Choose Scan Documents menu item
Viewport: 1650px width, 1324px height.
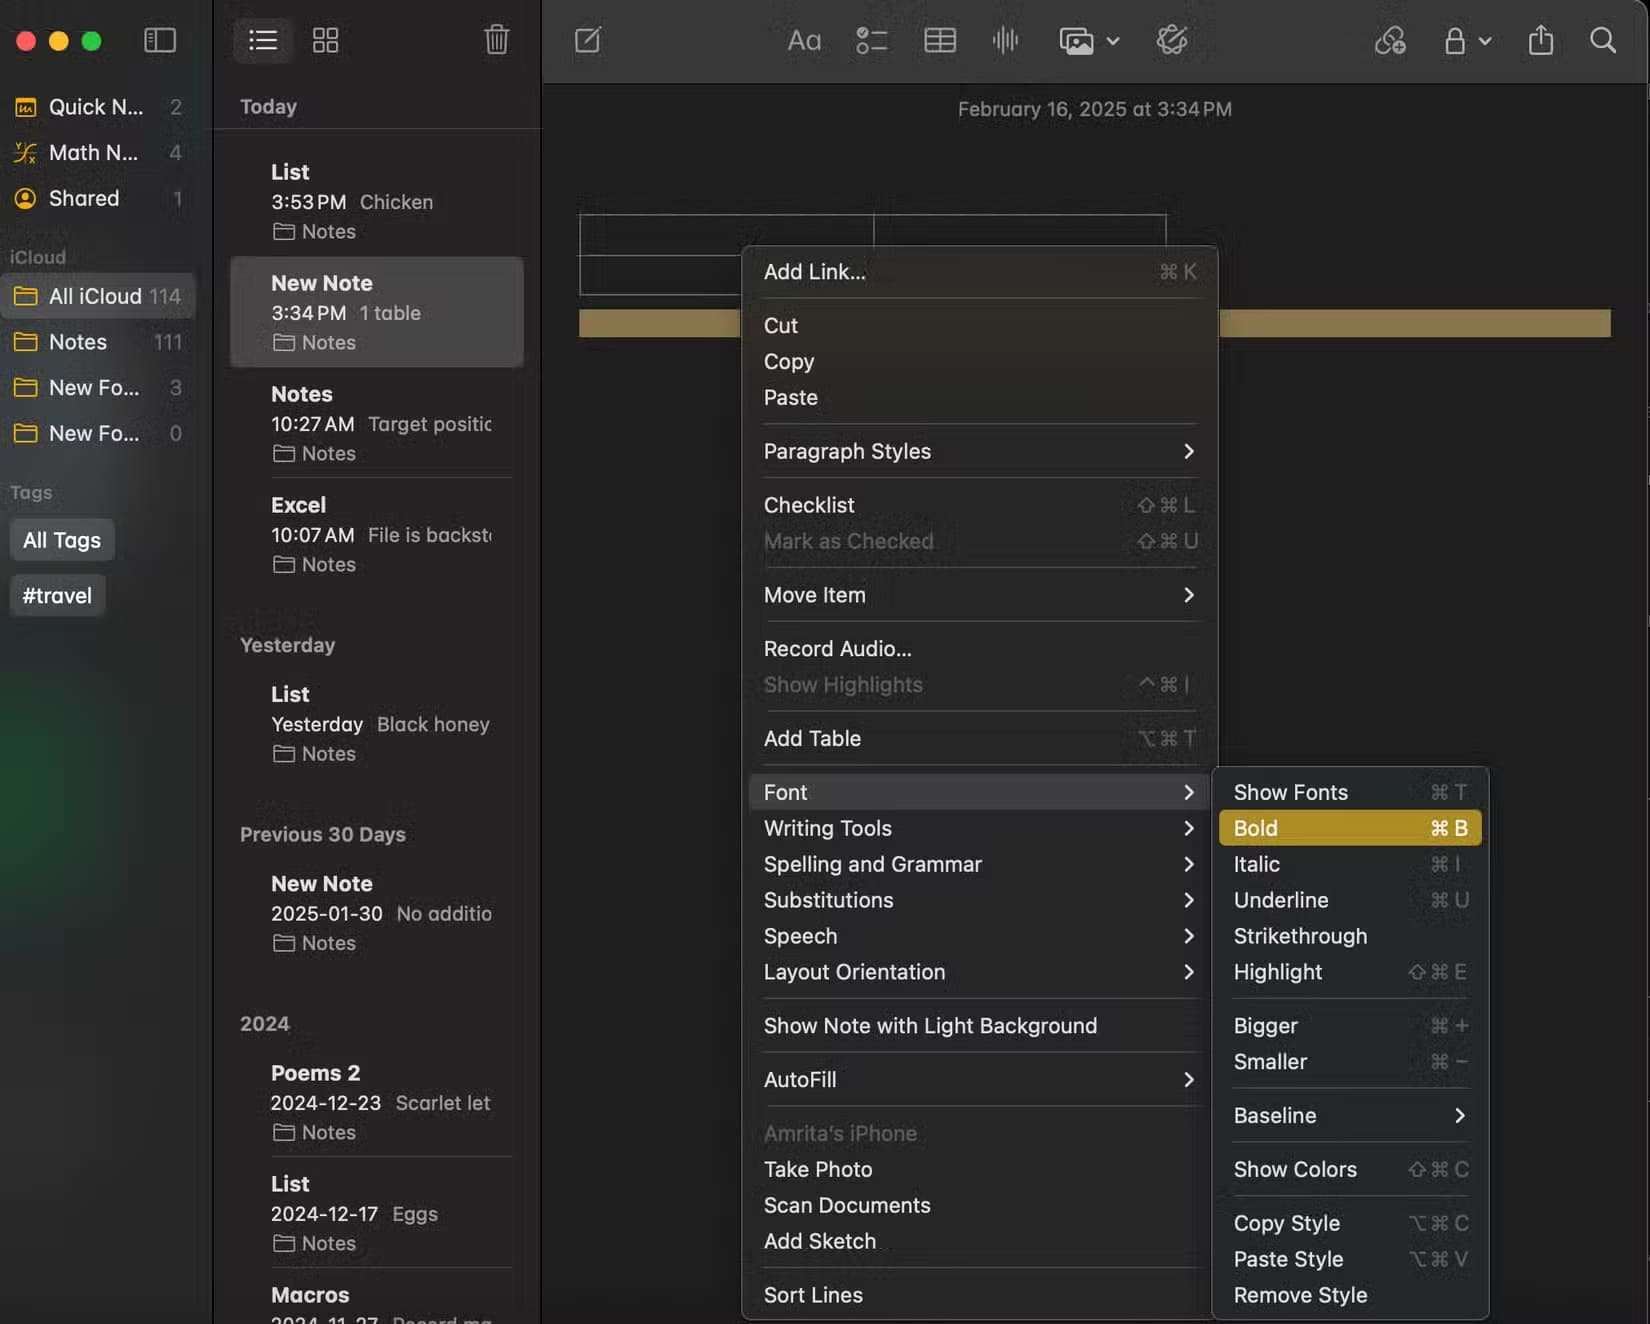[979, 1206]
